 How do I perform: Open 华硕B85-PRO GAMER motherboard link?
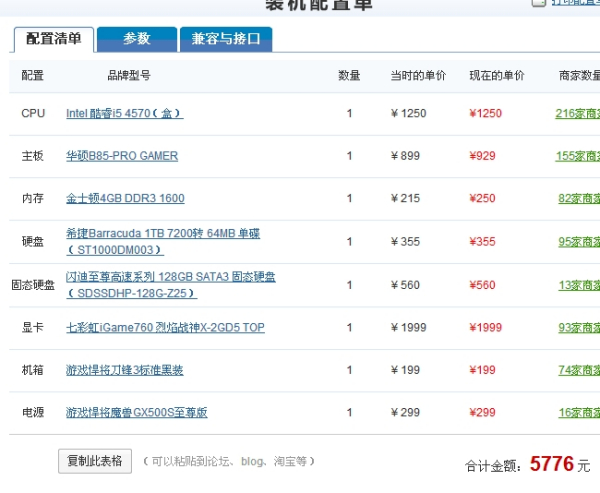click(x=122, y=156)
